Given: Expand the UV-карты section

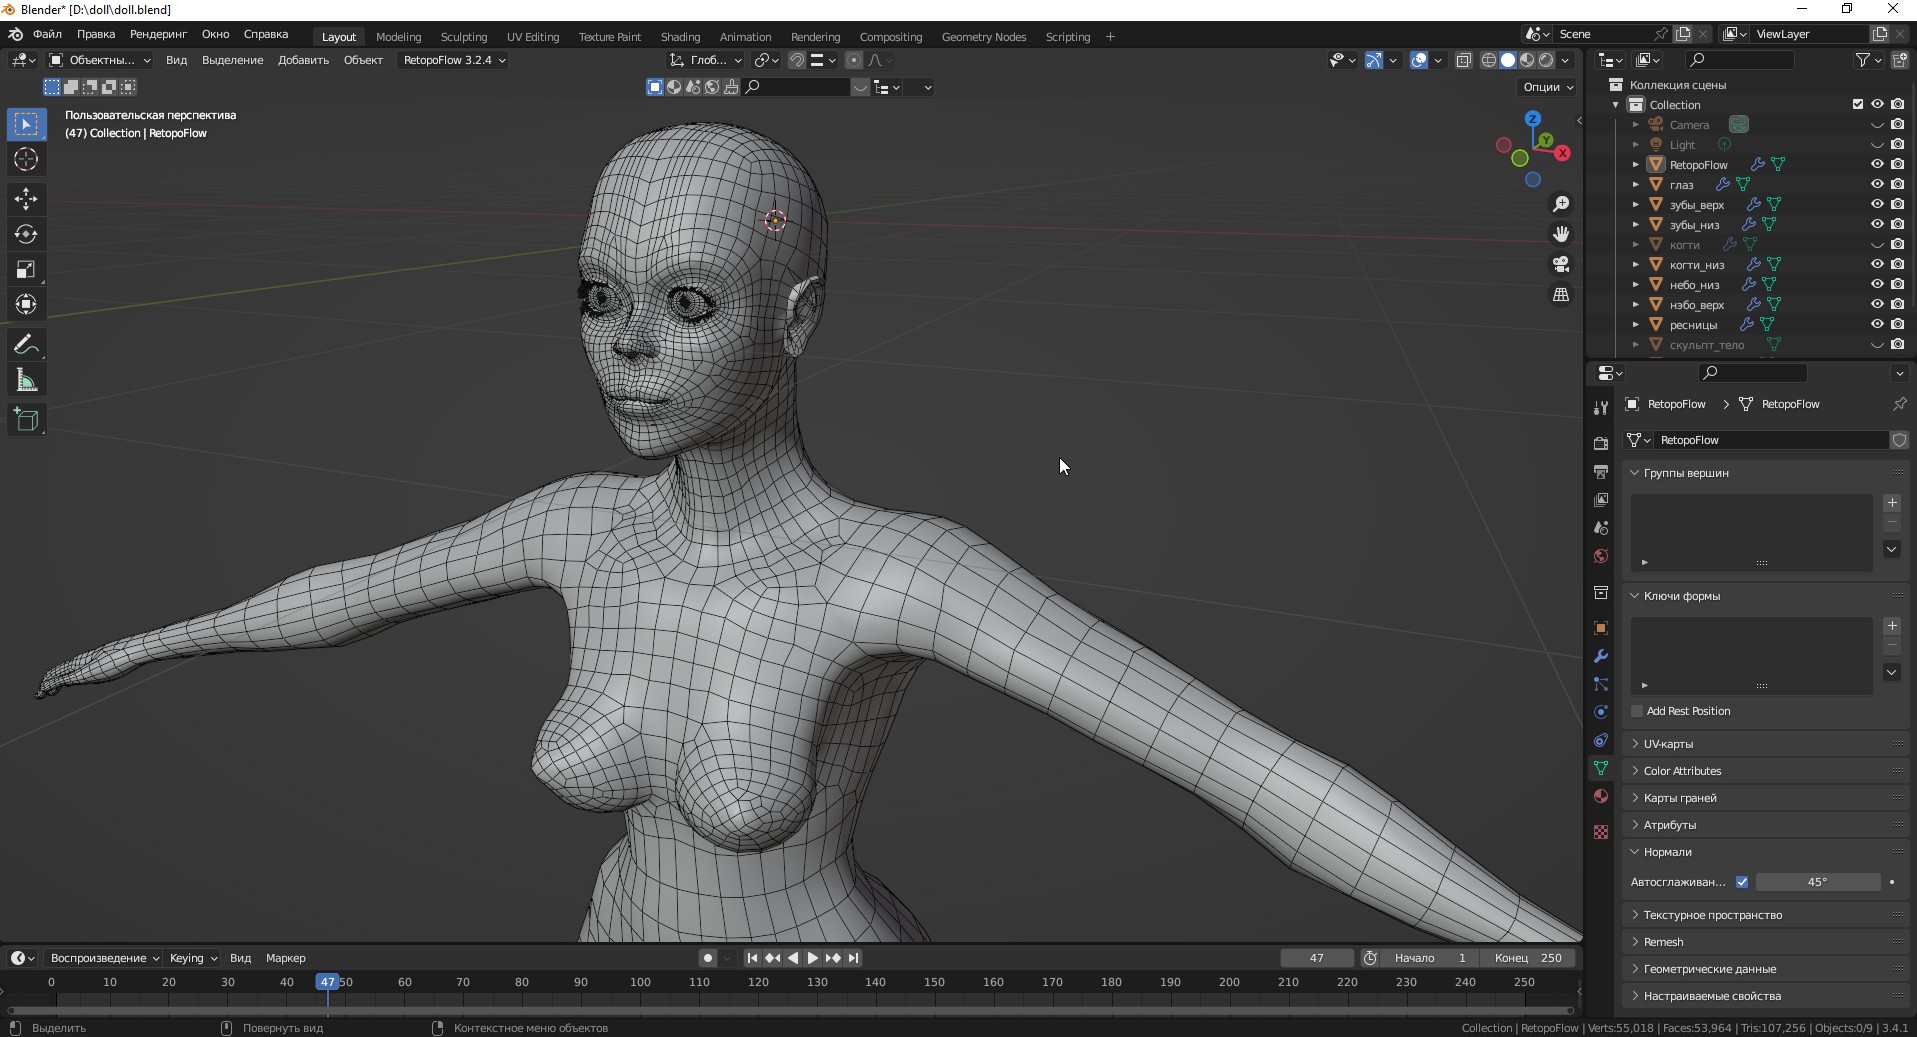Looking at the screenshot, I should 1668,744.
